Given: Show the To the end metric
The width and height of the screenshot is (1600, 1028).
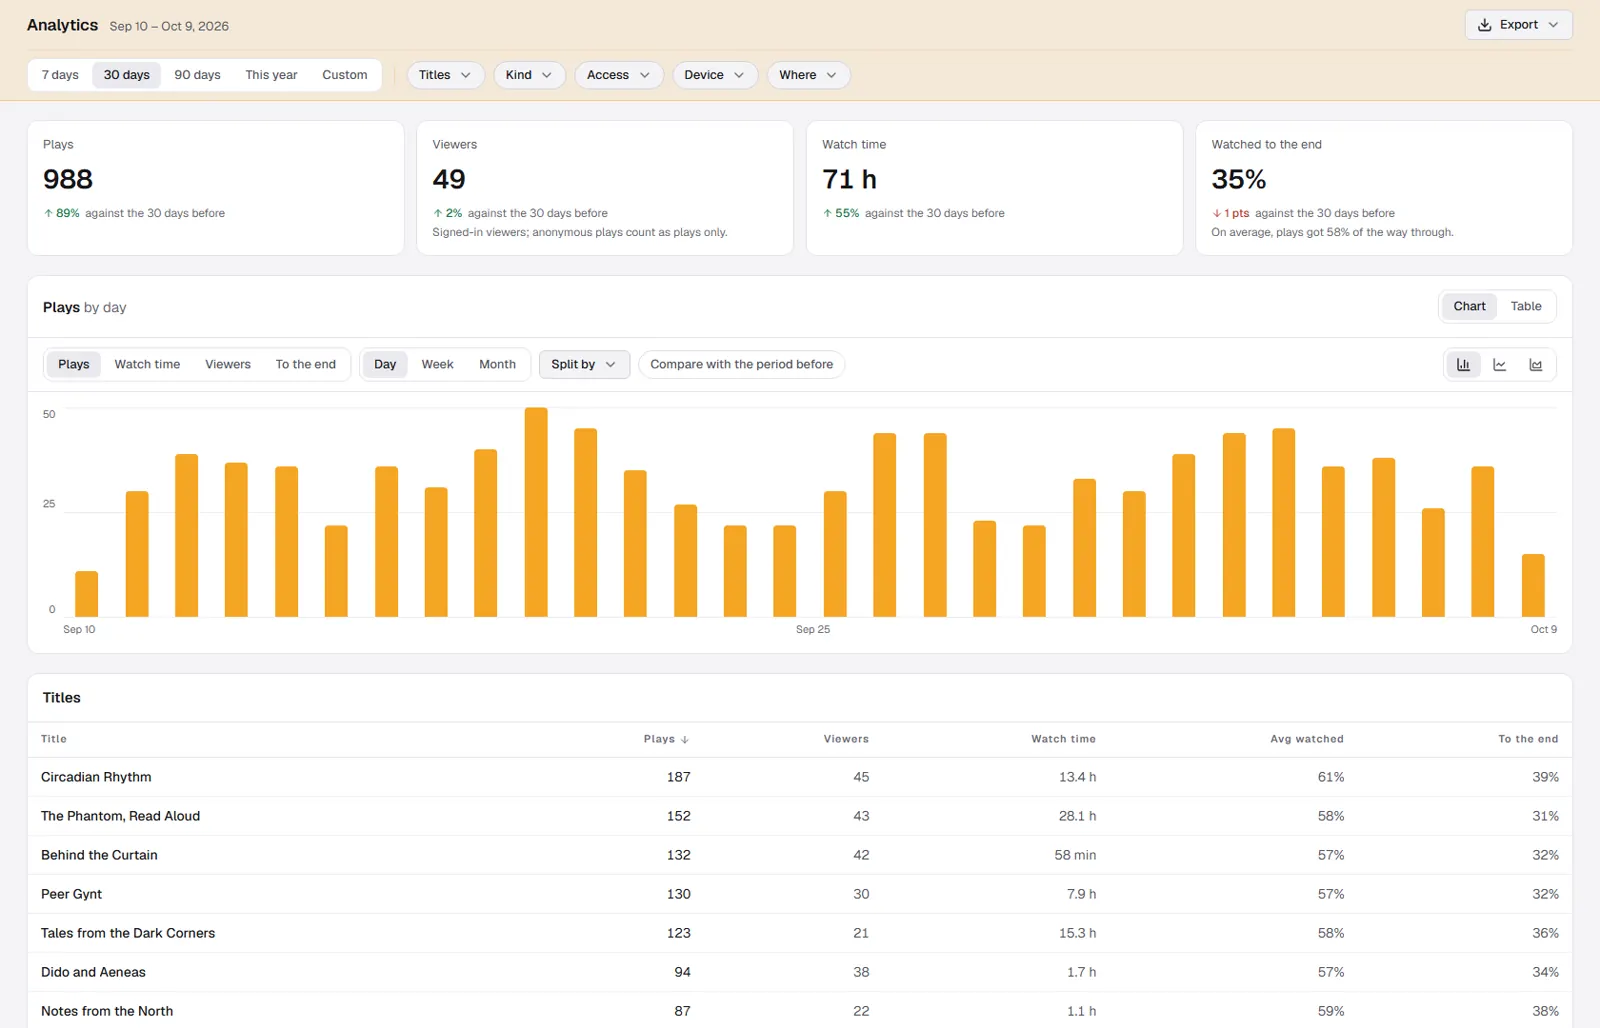Looking at the screenshot, I should [306, 365].
